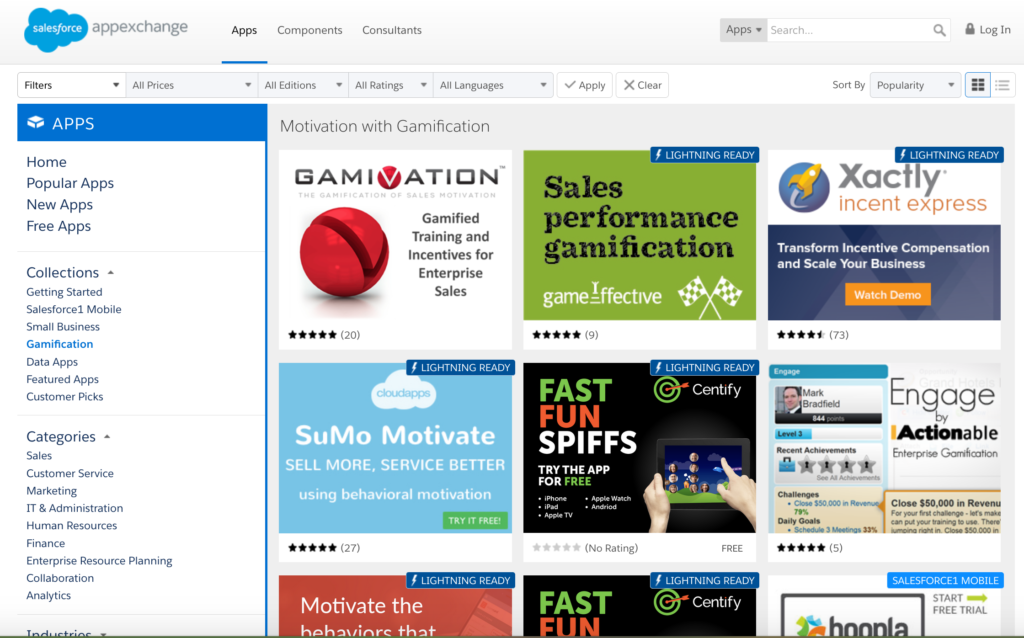The image size is (1024, 638).
Task: Open the Getting Started collection
Action: pos(64,292)
